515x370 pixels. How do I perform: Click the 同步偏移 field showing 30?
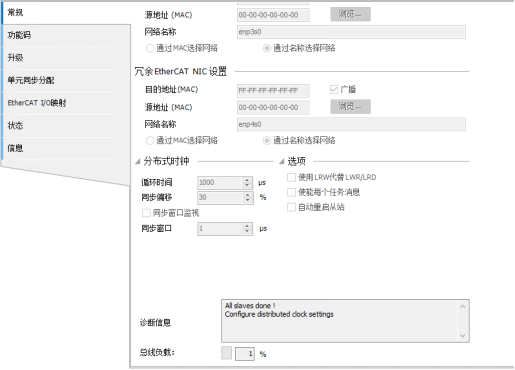point(220,197)
